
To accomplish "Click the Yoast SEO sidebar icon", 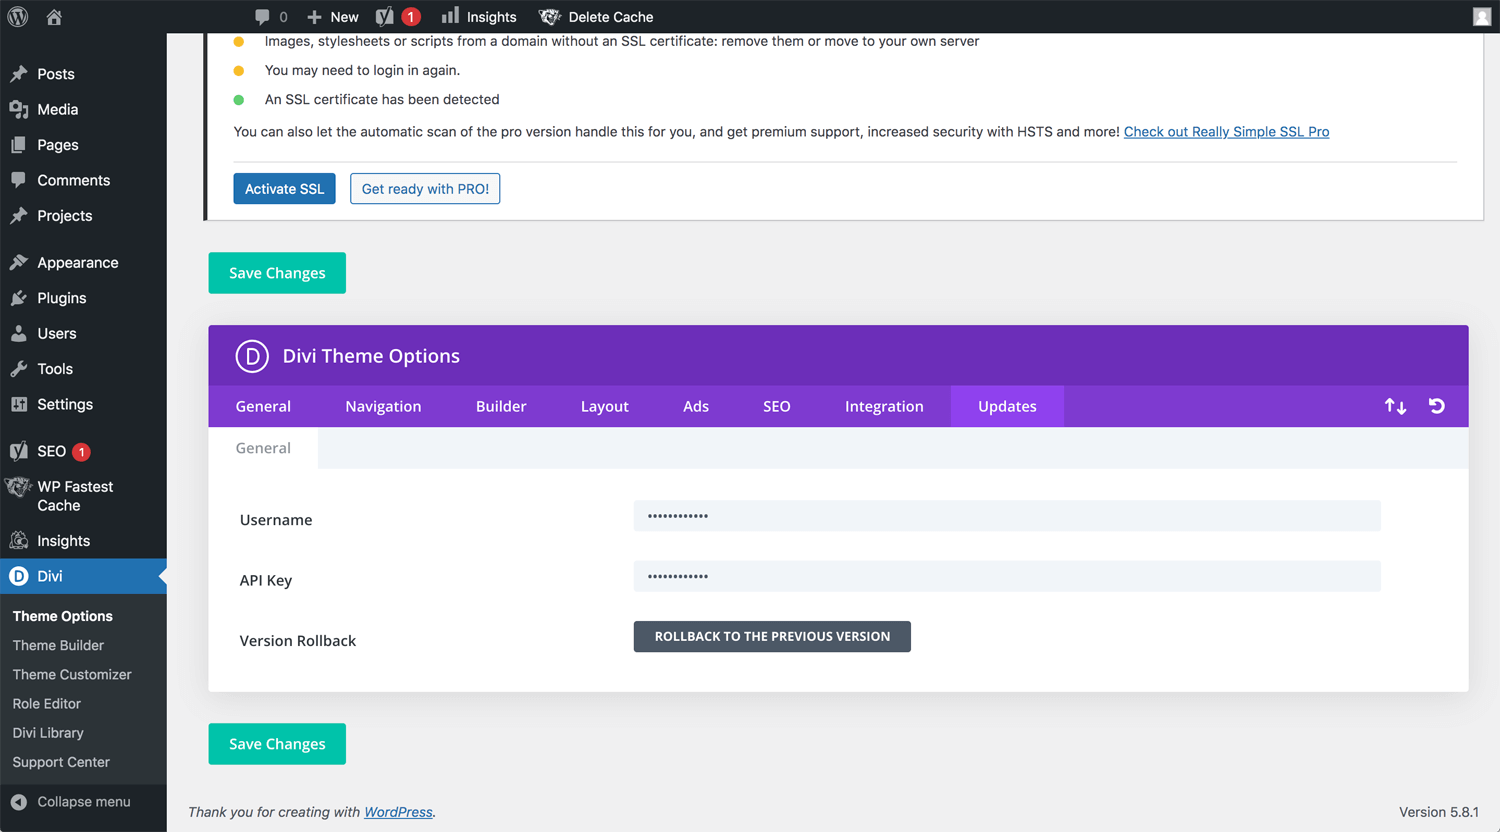I will [19, 451].
